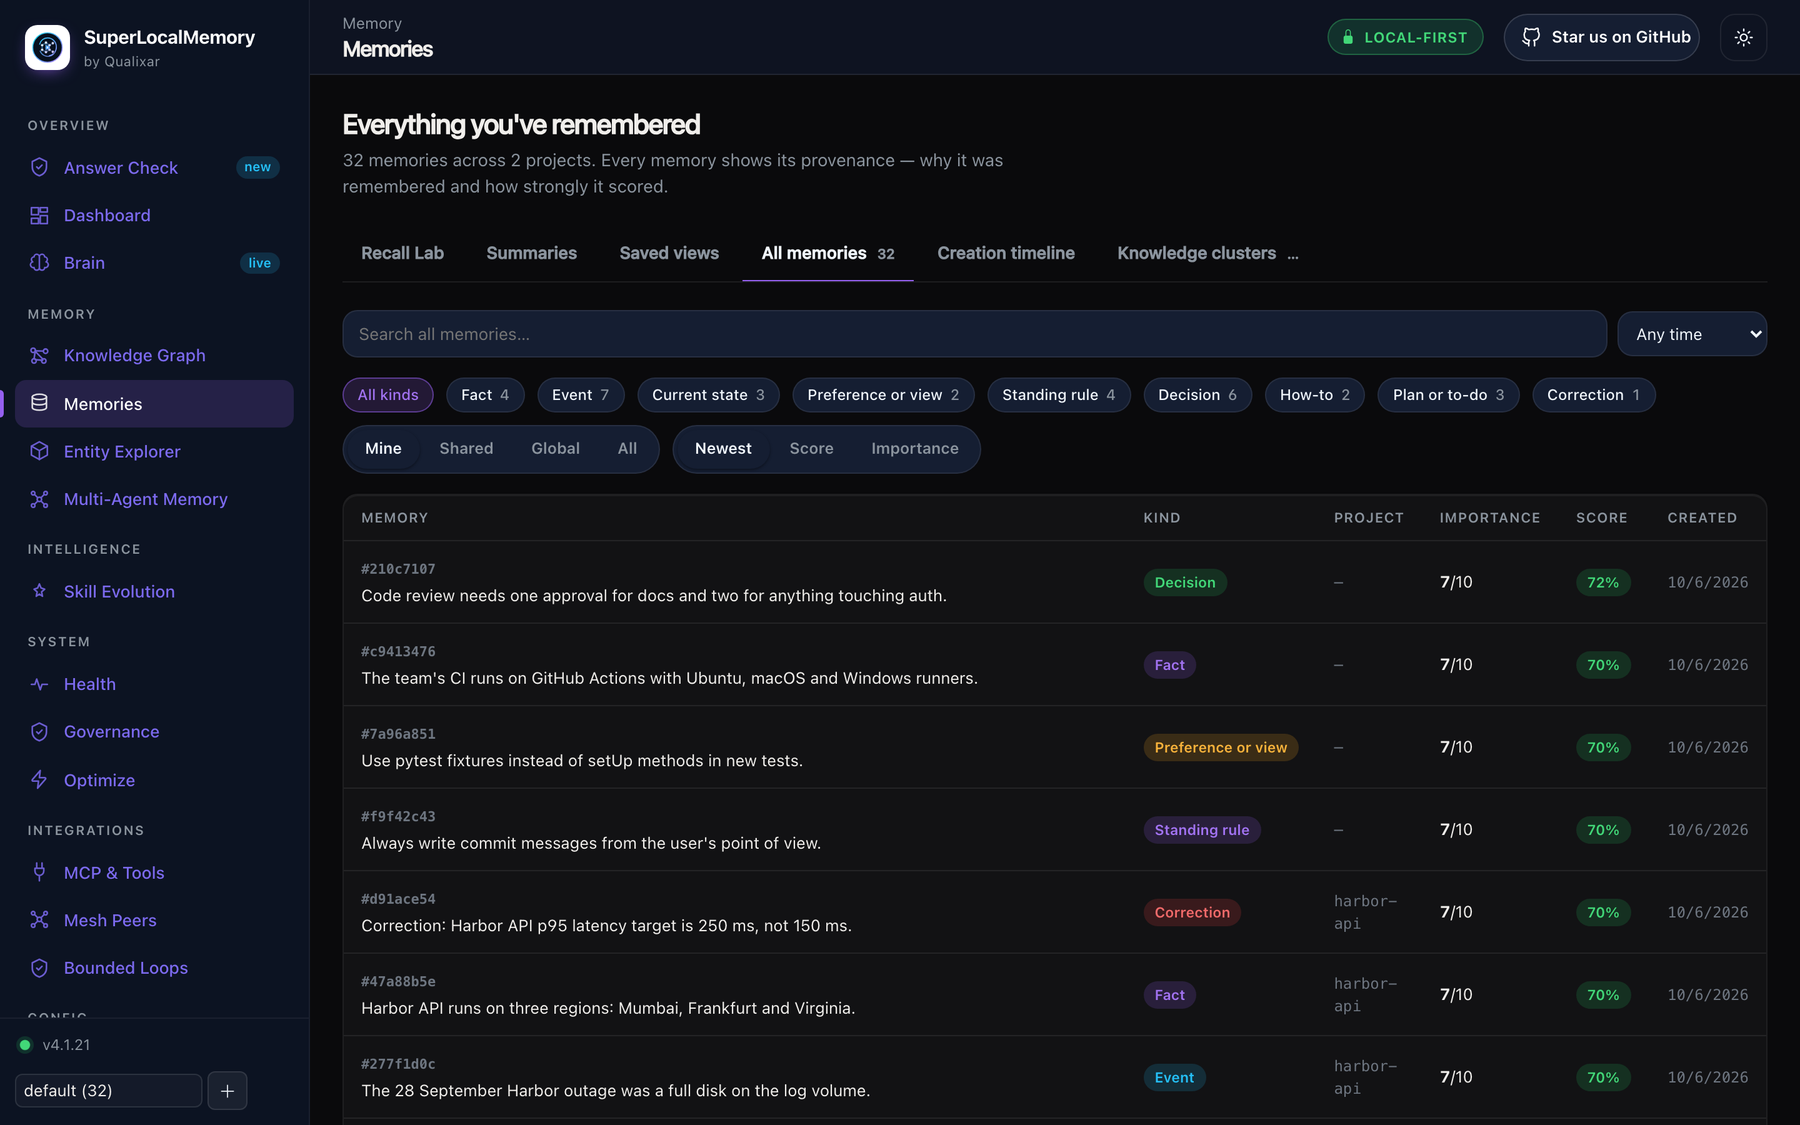Click the Optimize lightning icon
Image resolution: width=1800 pixels, height=1125 pixels.
tap(39, 780)
